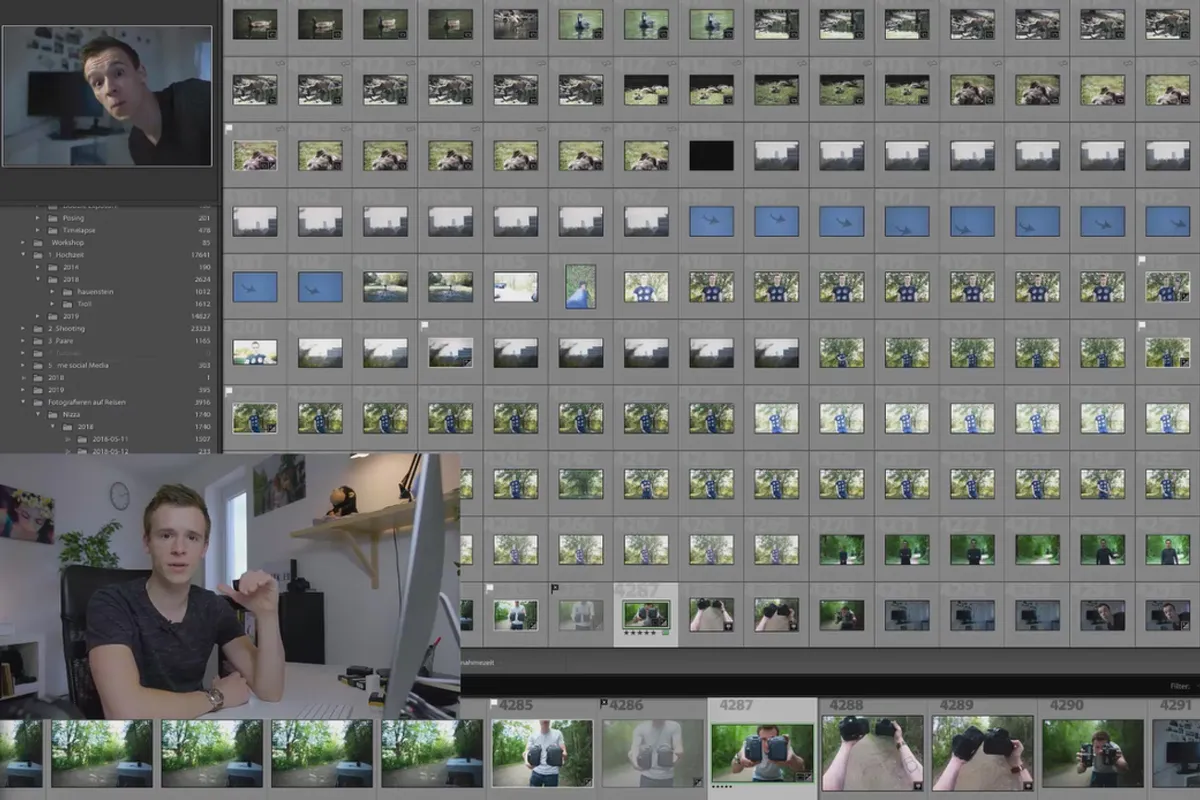Collapse the Fotografieren auf Reisen folder
The image size is (1200, 800).
[x=23, y=402]
